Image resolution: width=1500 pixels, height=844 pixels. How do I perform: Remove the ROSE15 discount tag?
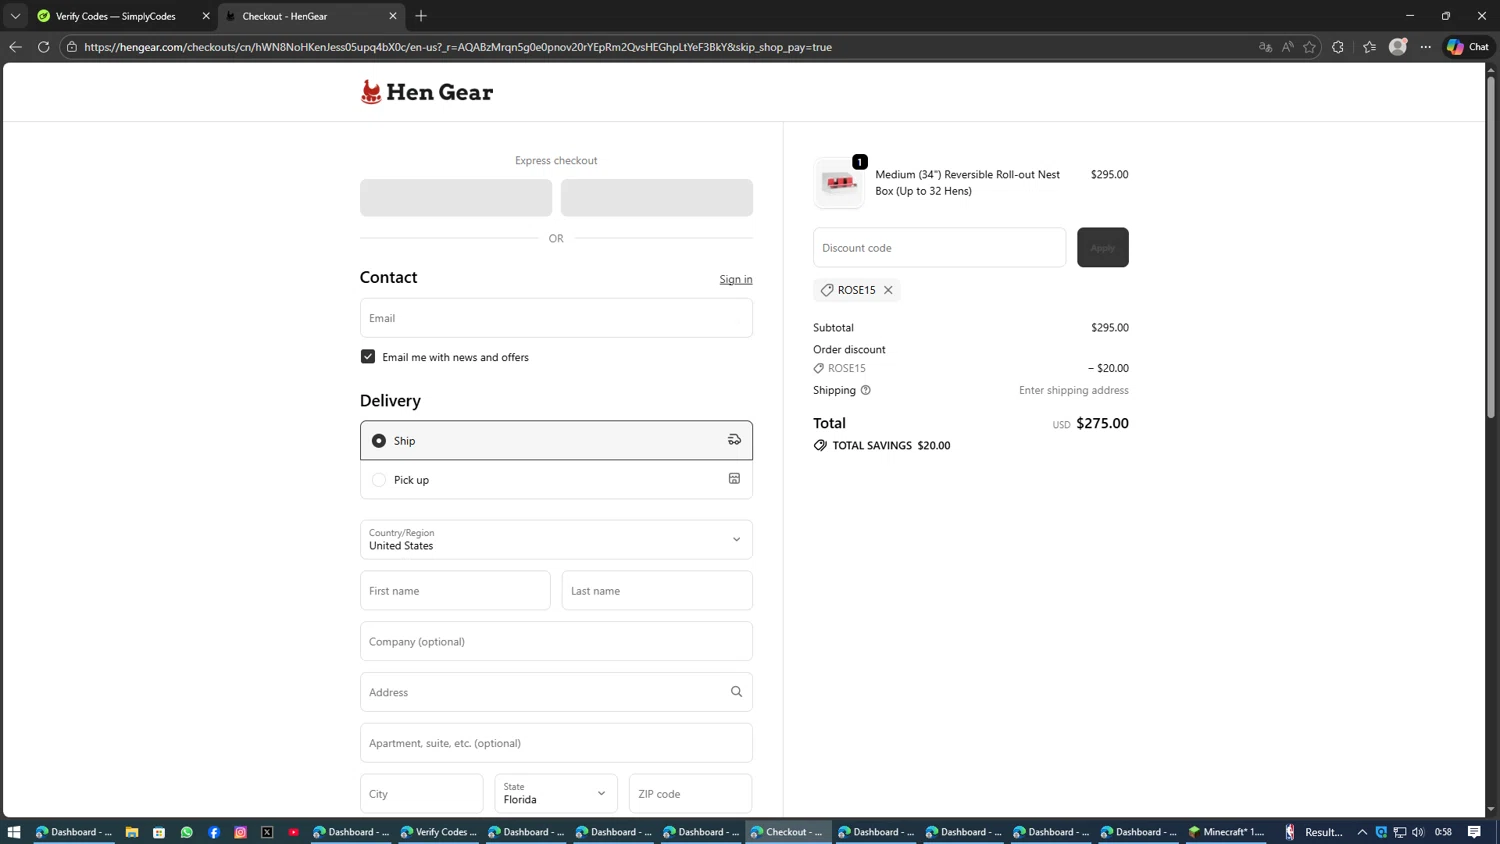[x=888, y=290]
